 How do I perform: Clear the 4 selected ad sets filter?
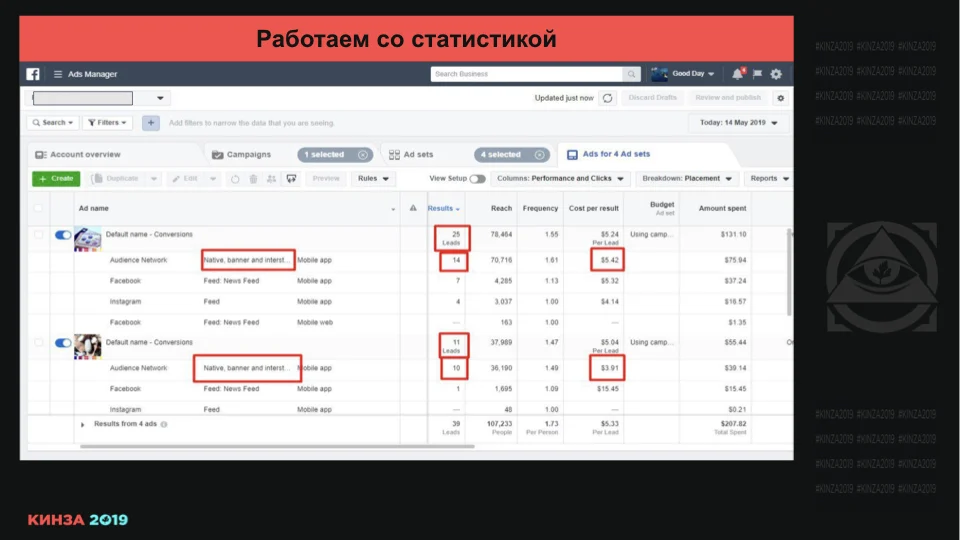pyautogui.click(x=539, y=155)
